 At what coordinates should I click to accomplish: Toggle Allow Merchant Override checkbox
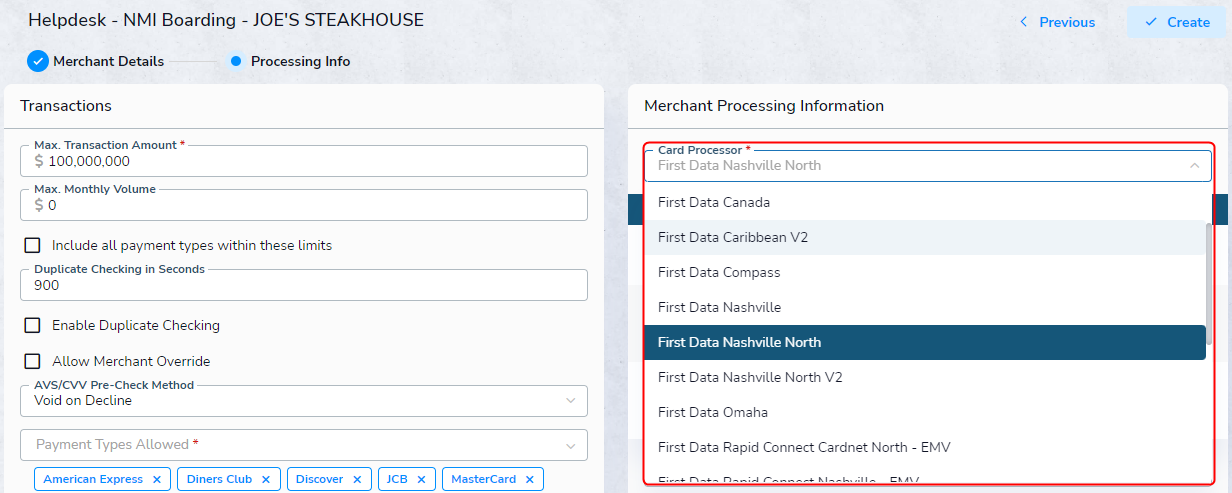[x=33, y=361]
